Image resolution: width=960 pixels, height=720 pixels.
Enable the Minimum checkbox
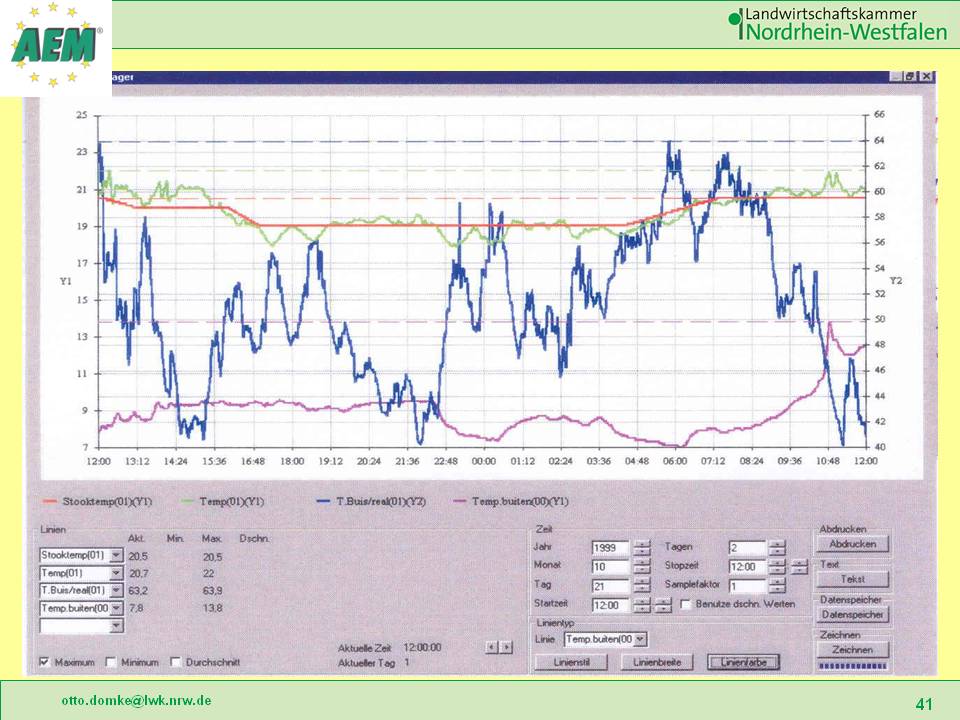[110, 662]
